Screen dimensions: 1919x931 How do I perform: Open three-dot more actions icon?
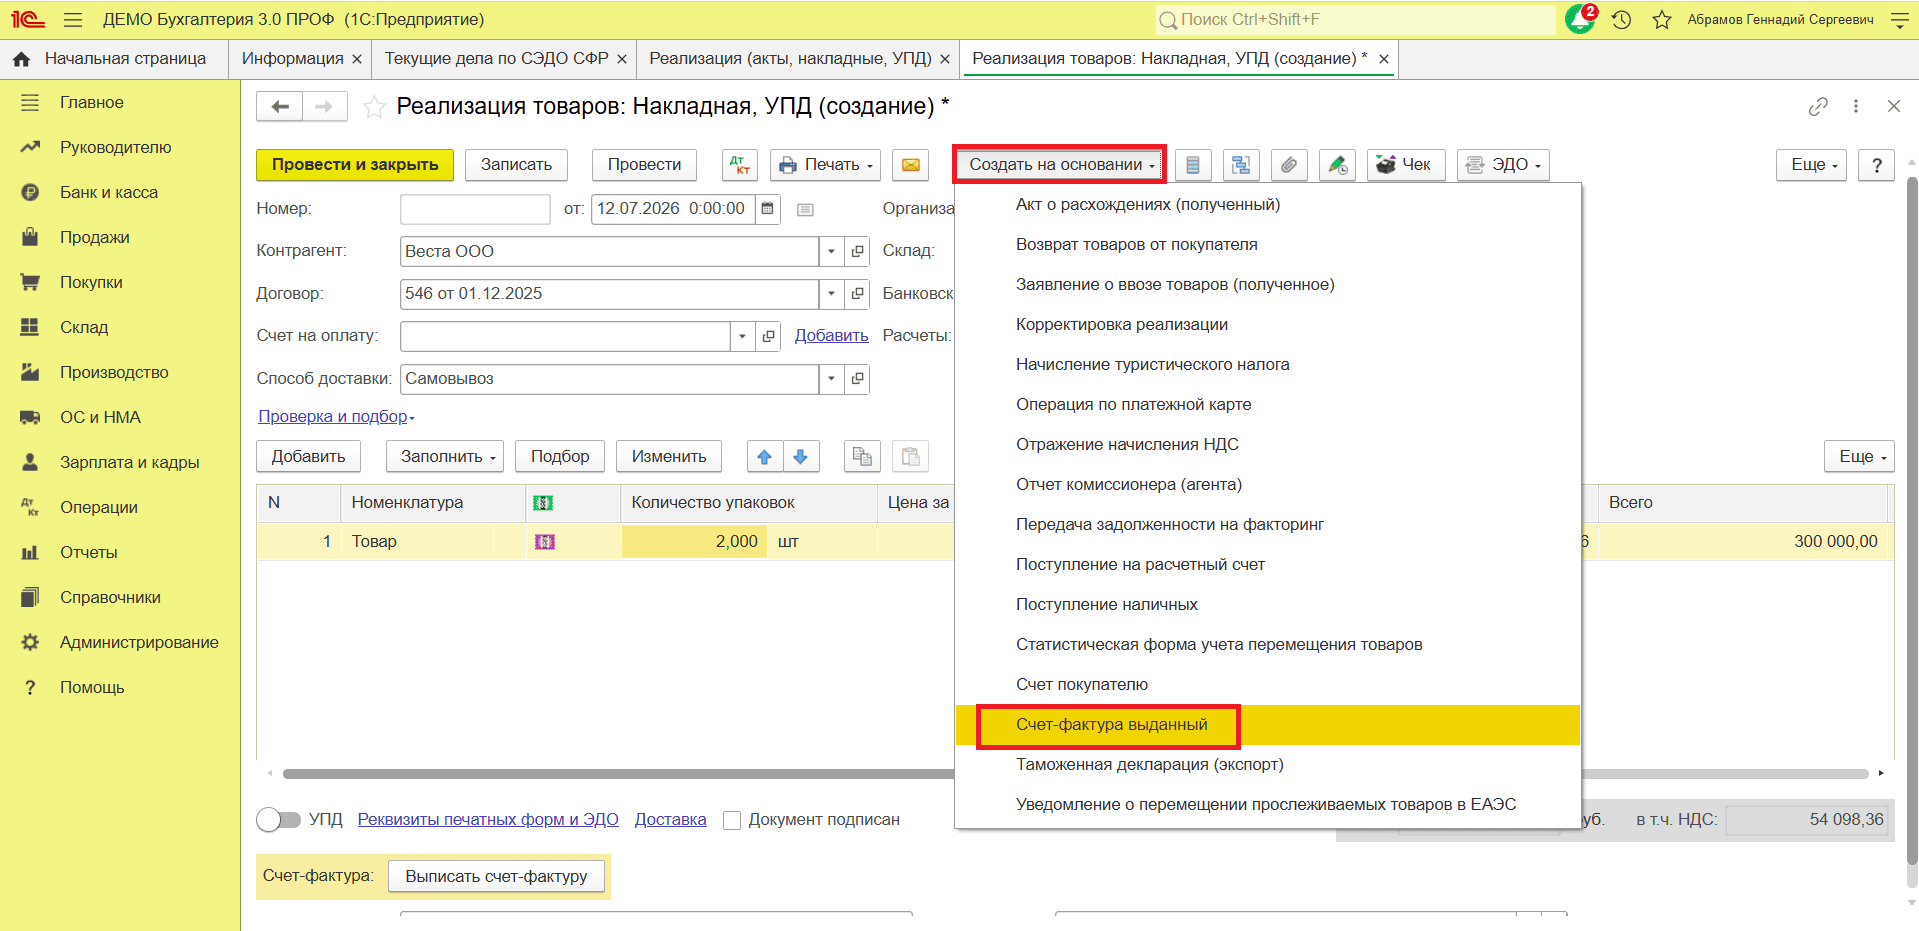pos(1856,106)
